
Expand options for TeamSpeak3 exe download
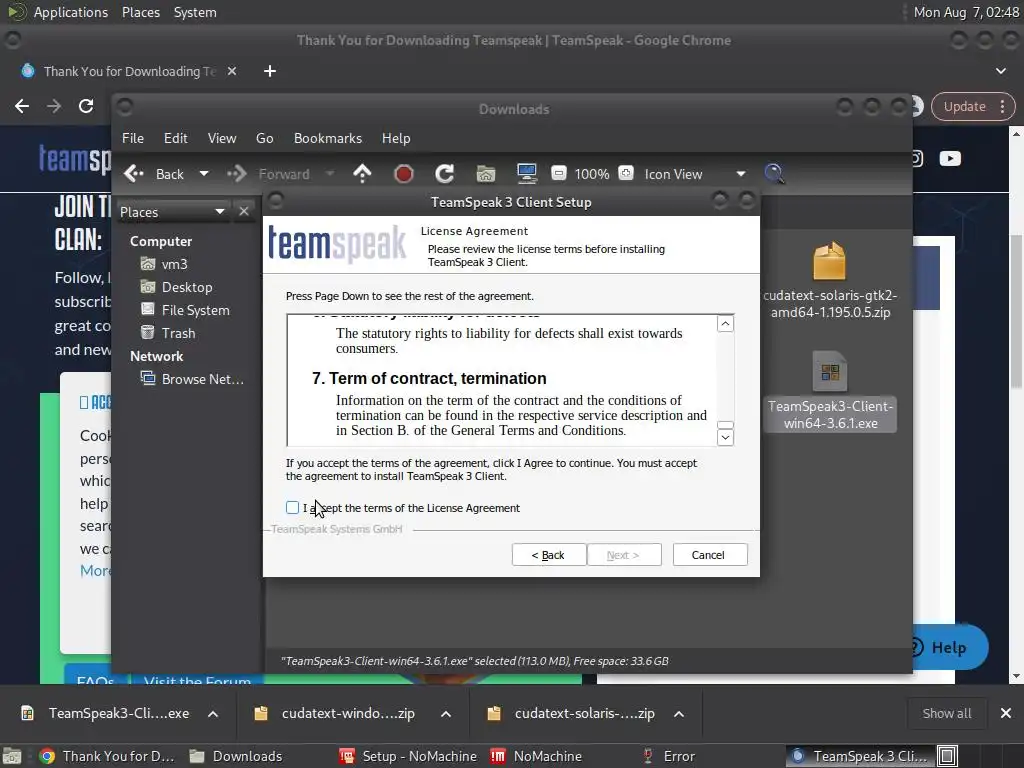click(x=213, y=714)
